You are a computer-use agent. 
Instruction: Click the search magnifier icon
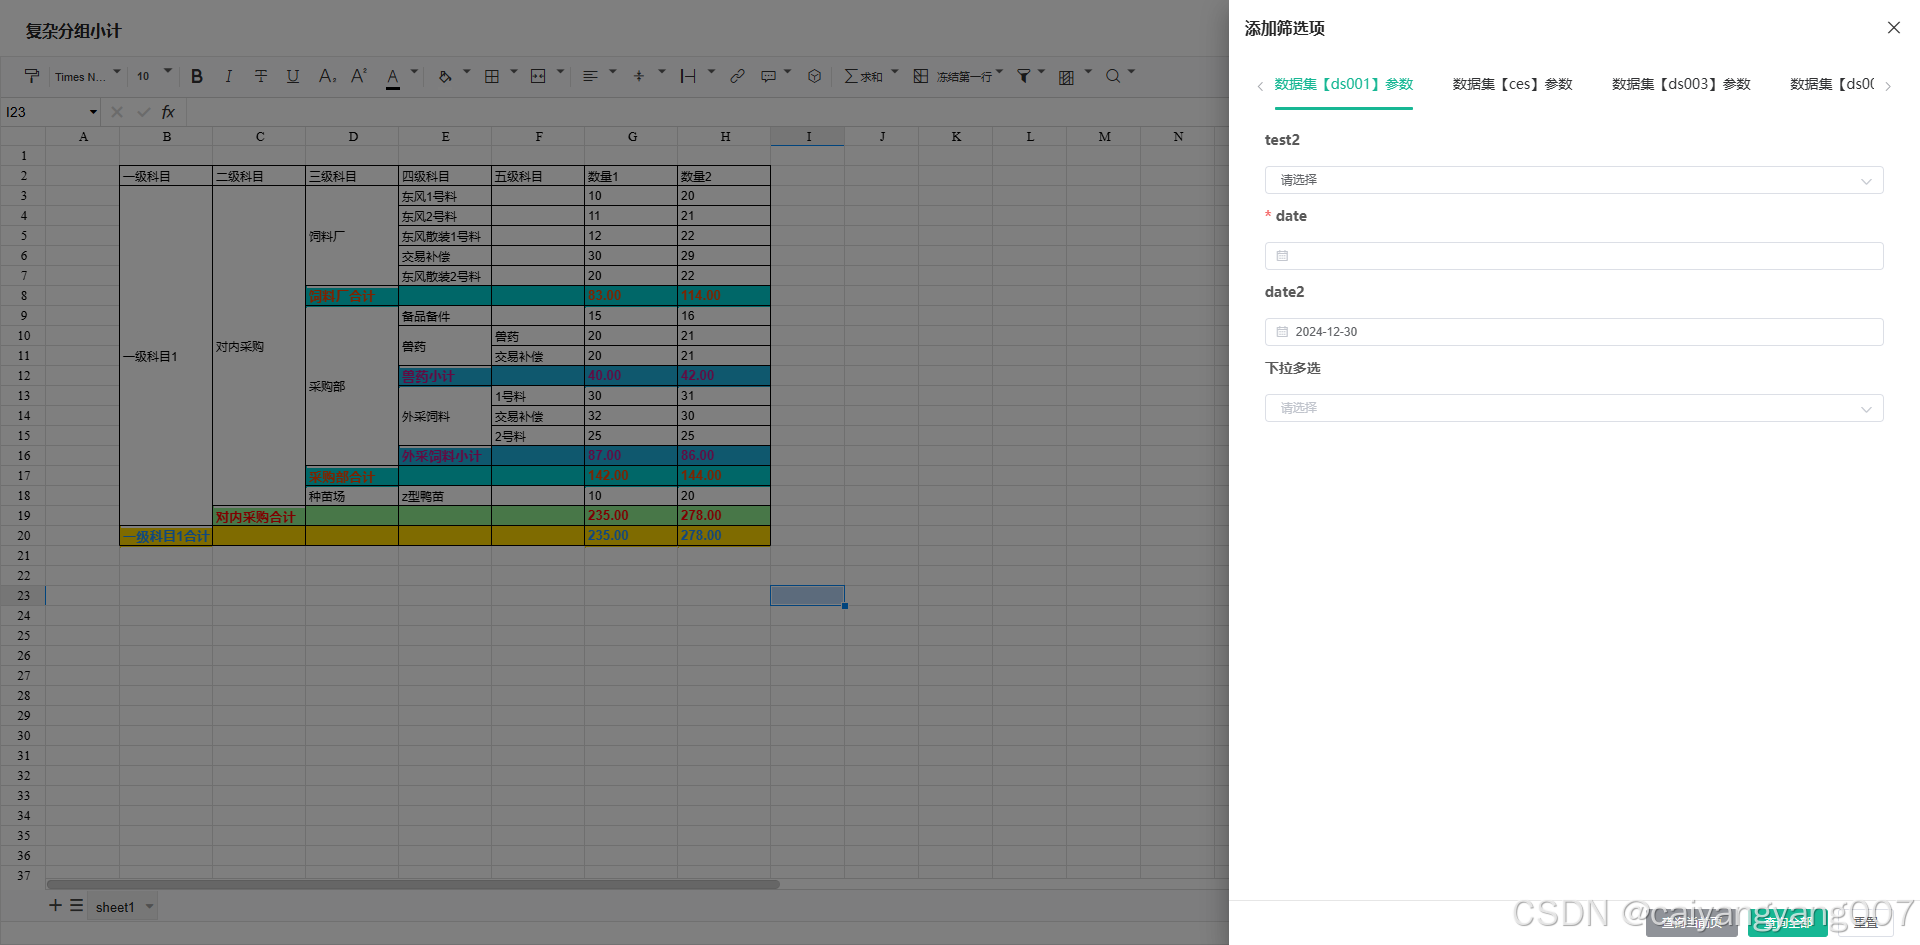(x=1113, y=76)
